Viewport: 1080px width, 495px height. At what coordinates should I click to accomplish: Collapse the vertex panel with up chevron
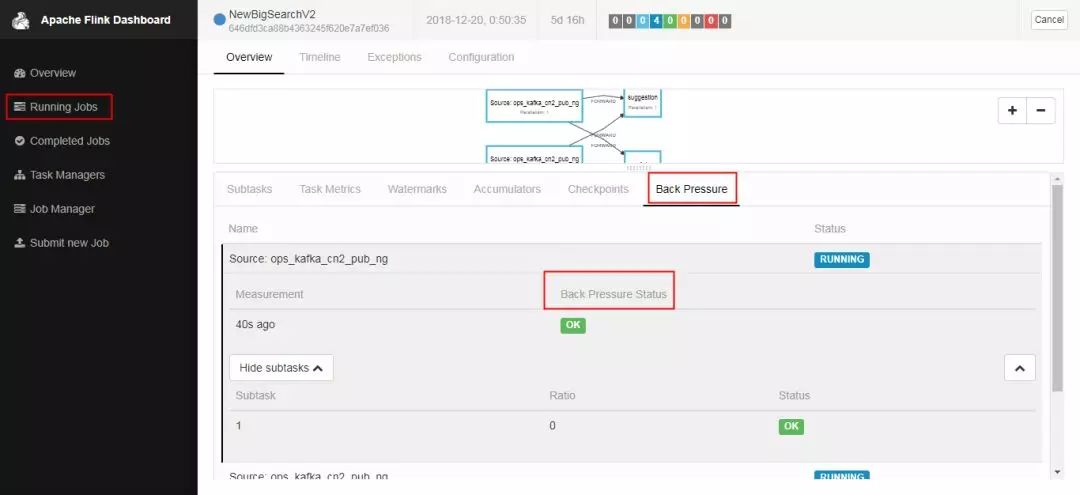(1020, 368)
